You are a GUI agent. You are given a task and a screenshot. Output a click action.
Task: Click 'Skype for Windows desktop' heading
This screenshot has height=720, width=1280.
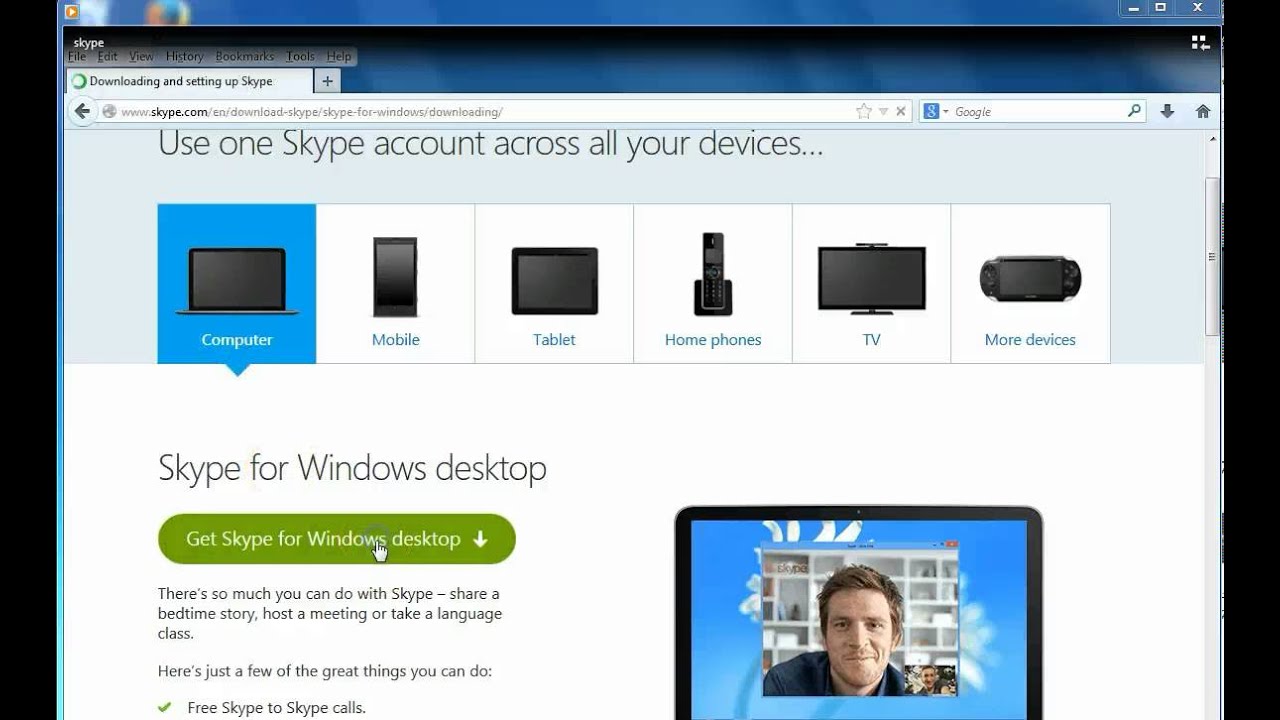click(352, 468)
